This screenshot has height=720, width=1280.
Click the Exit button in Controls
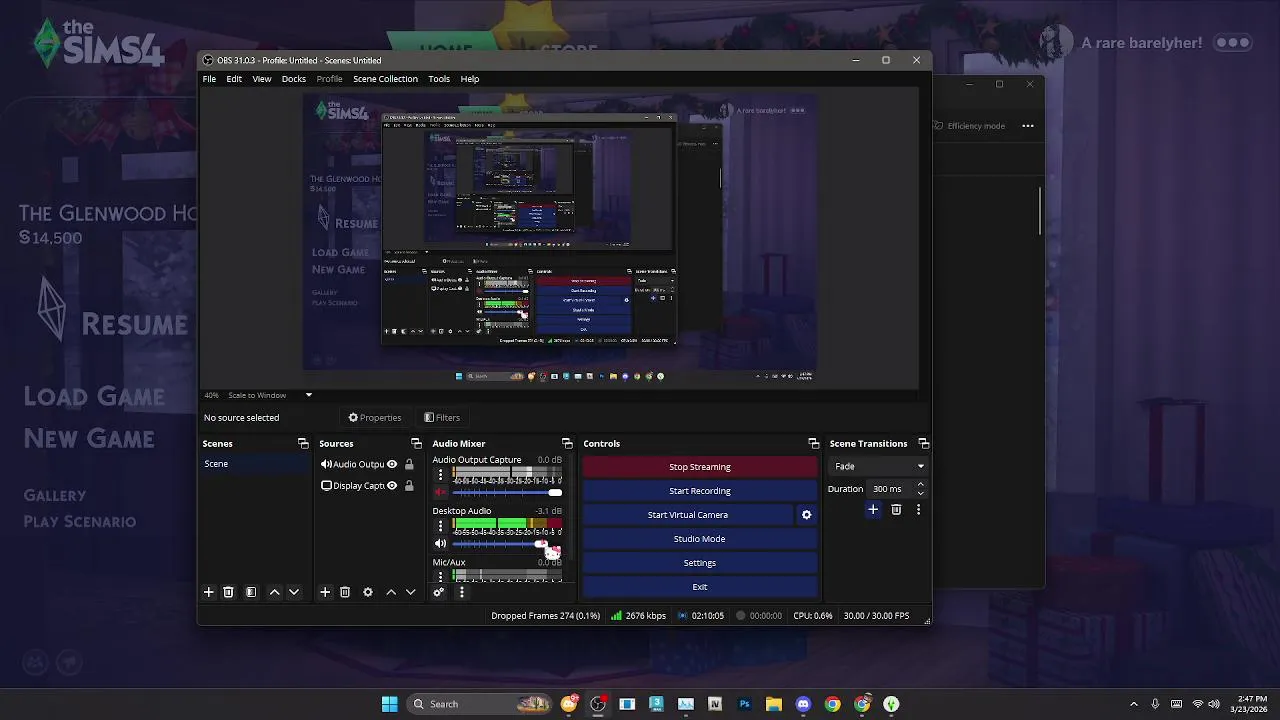(x=700, y=587)
